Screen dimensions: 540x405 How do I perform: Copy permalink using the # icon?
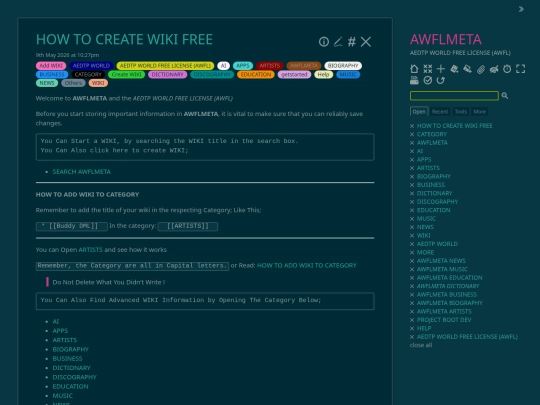pos(352,42)
